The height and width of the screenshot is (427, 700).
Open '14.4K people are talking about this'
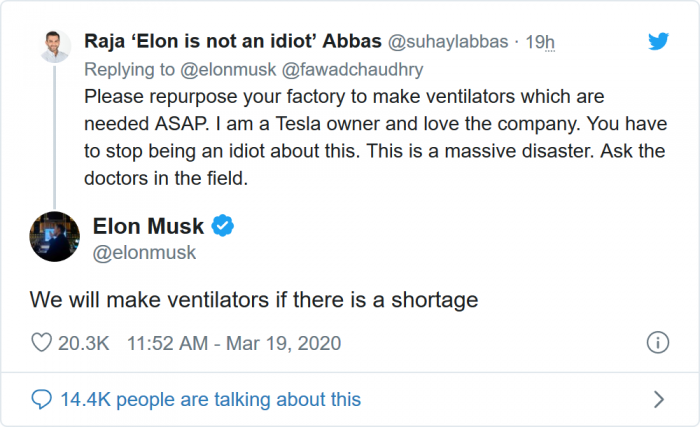(x=210, y=399)
